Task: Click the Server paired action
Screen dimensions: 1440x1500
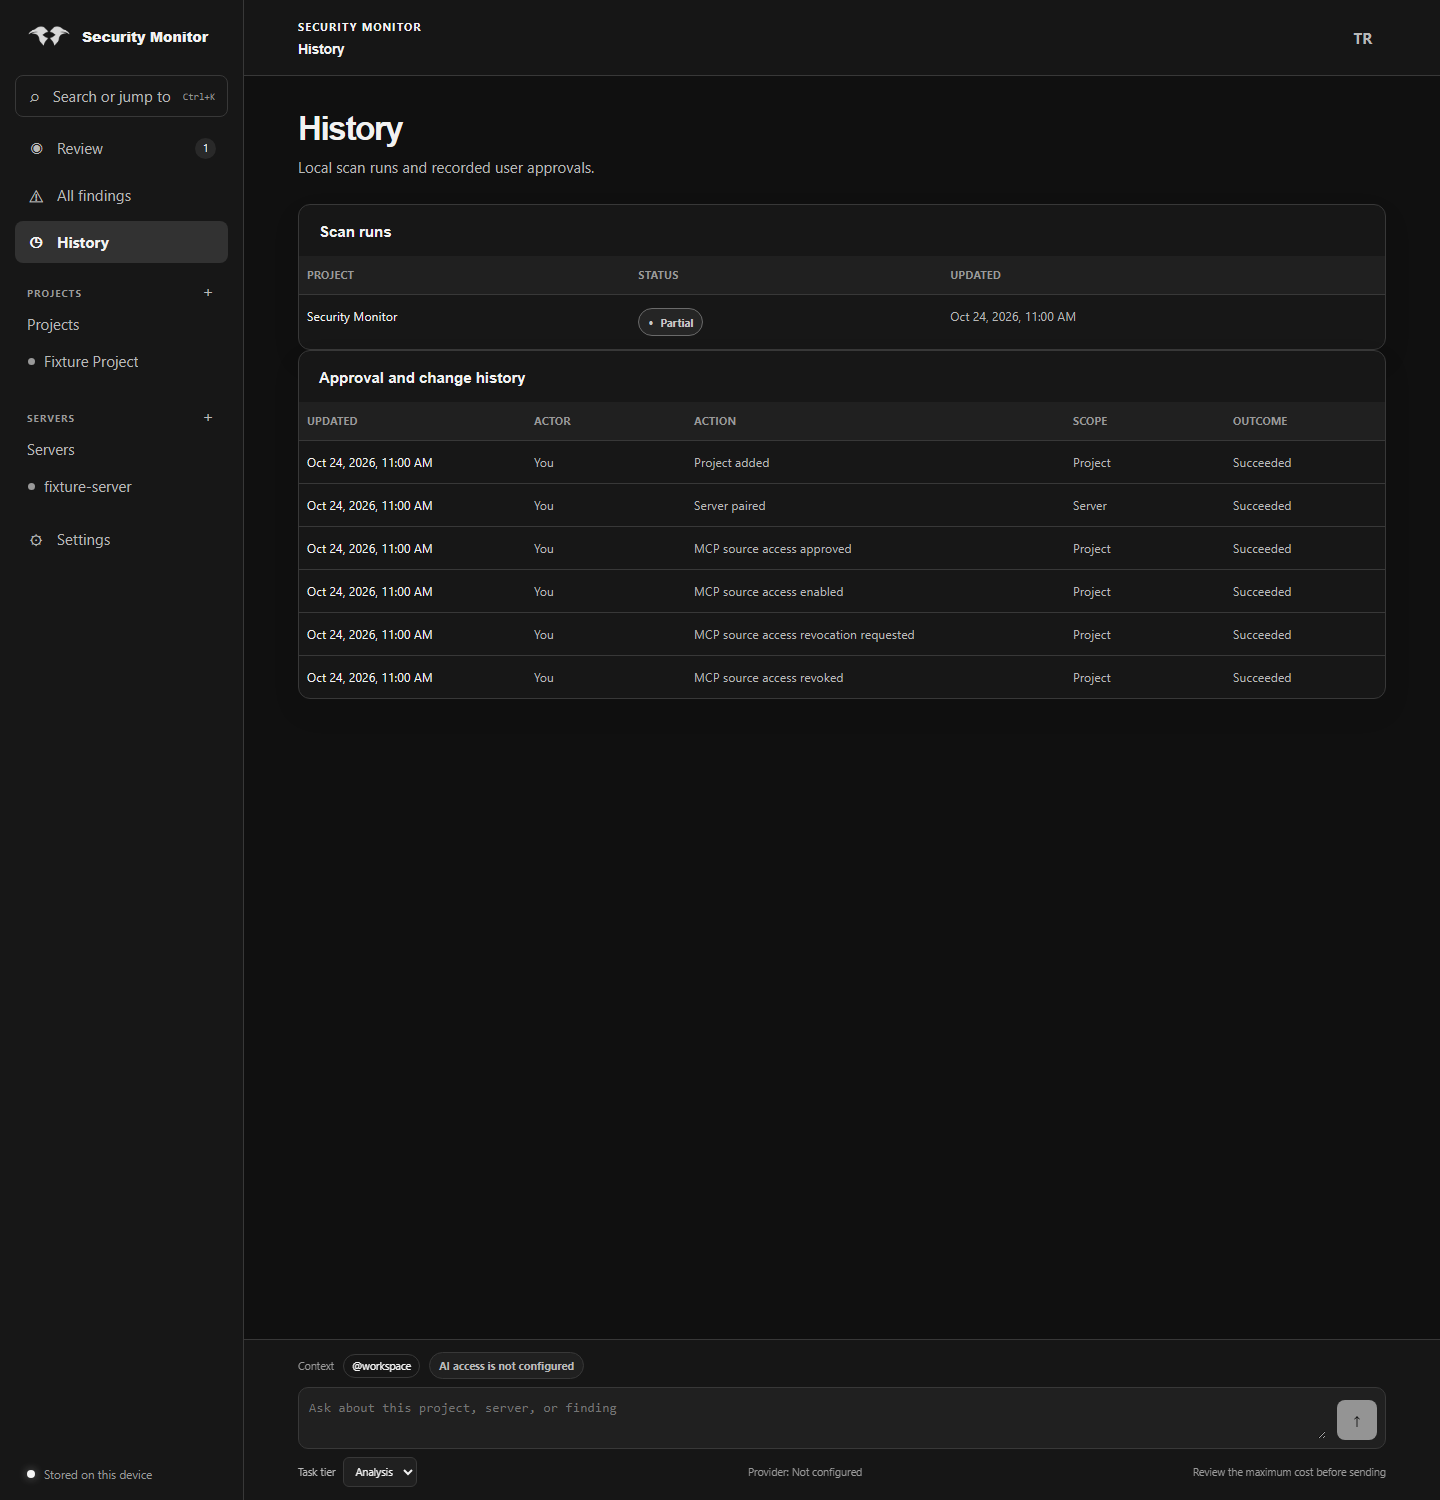Action: click(x=730, y=506)
